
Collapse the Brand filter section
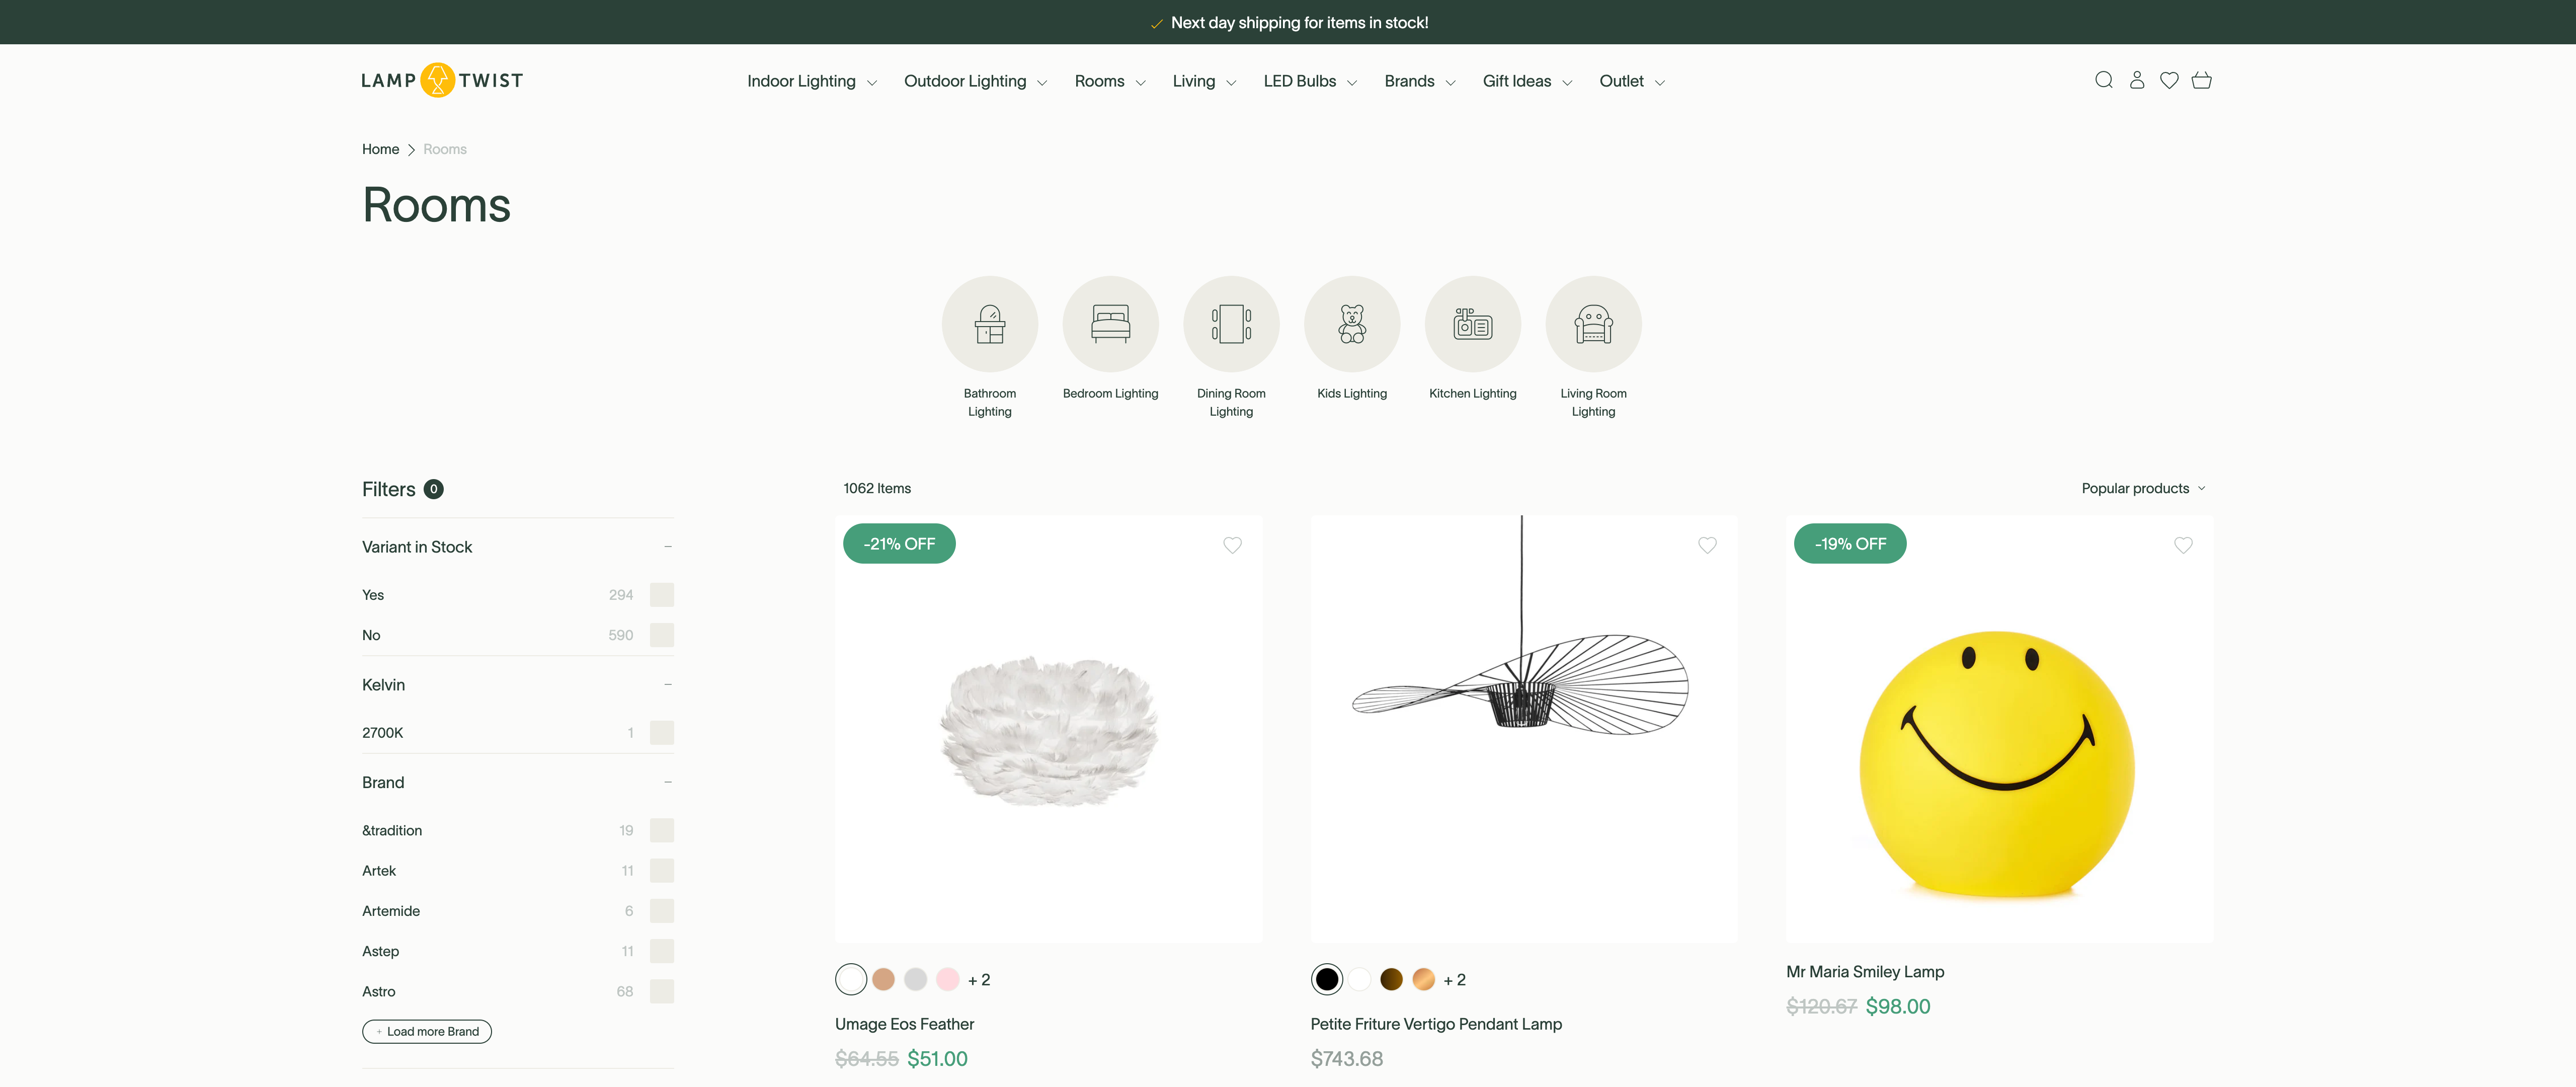(x=667, y=782)
